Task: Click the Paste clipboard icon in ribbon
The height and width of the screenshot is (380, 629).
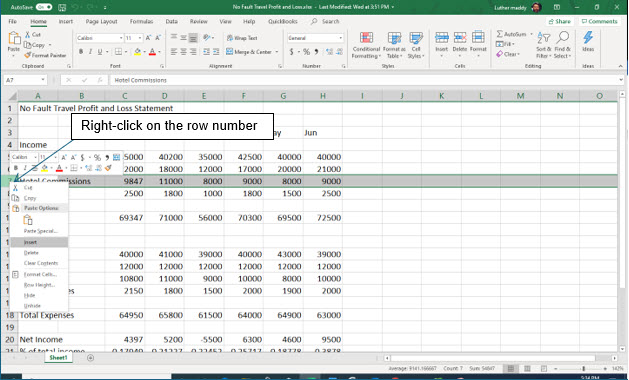Action: [14, 38]
